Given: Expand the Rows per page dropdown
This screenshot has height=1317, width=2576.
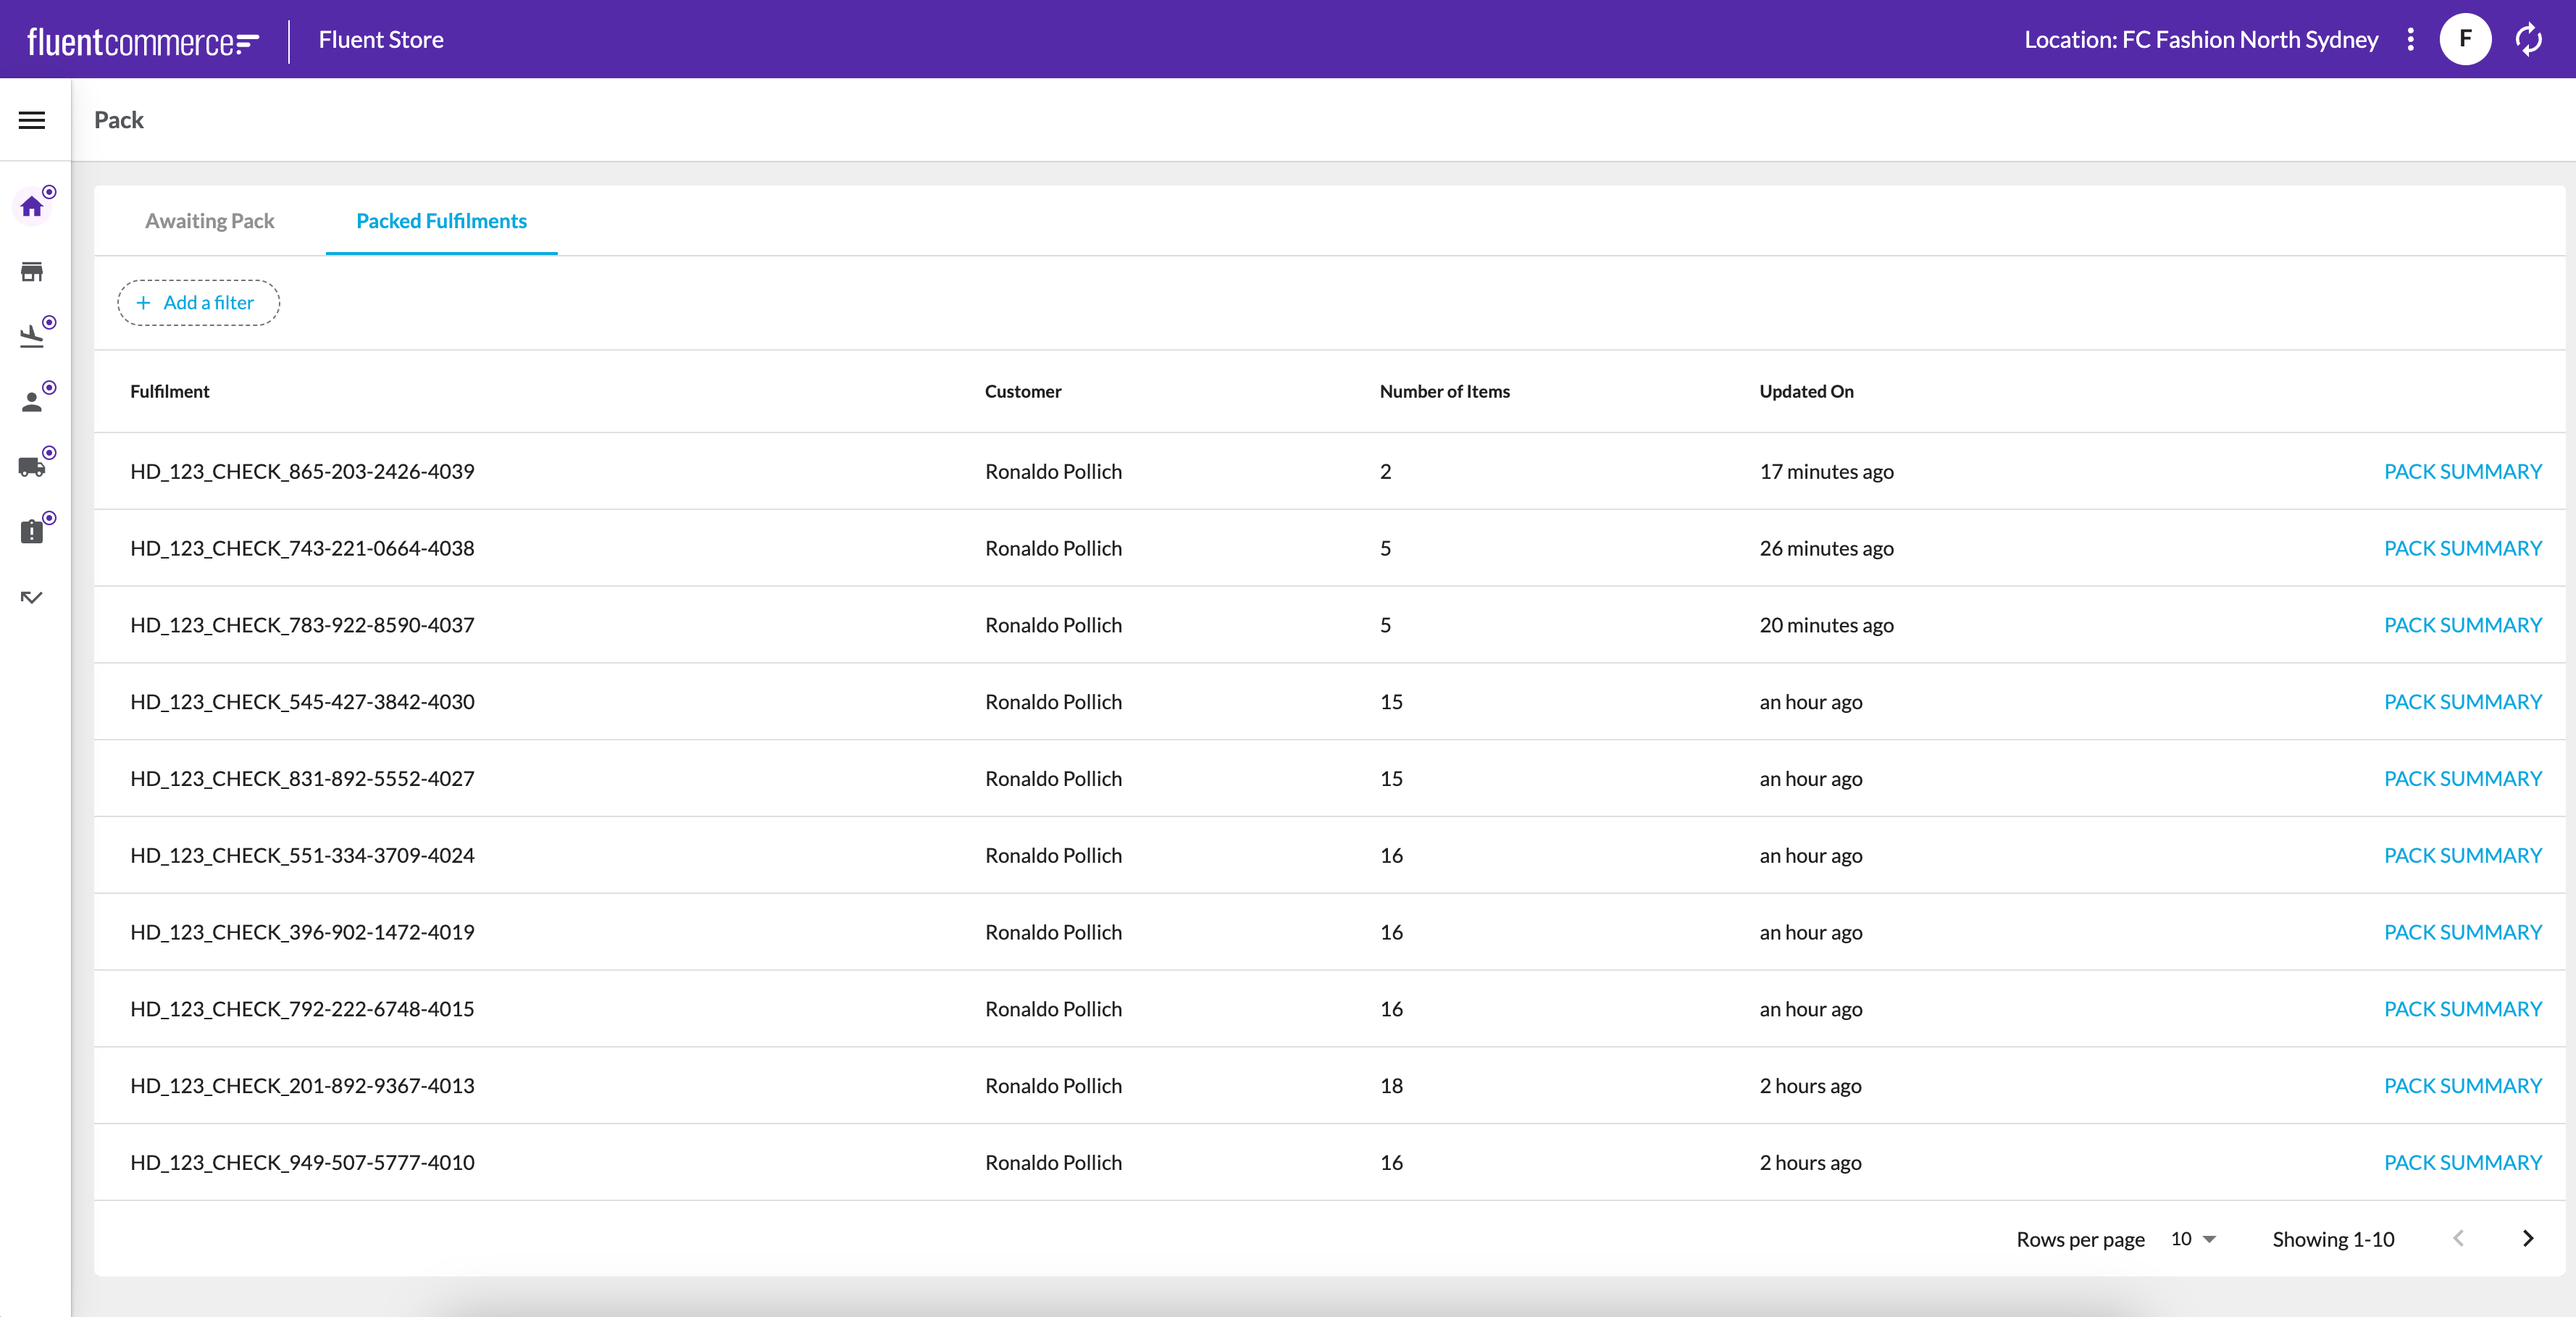Looking at the screenshot, I should [2193, 1239].
